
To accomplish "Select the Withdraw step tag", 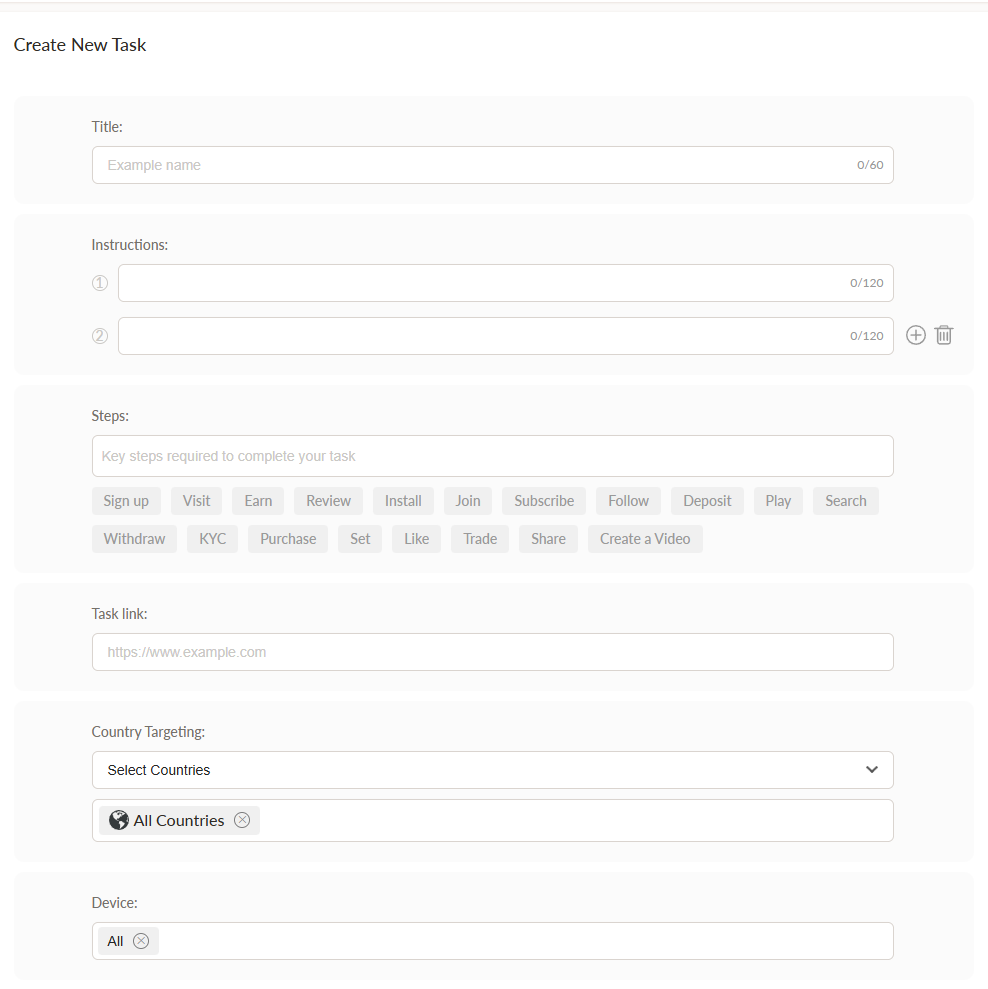I will click(x=134, y=539).
